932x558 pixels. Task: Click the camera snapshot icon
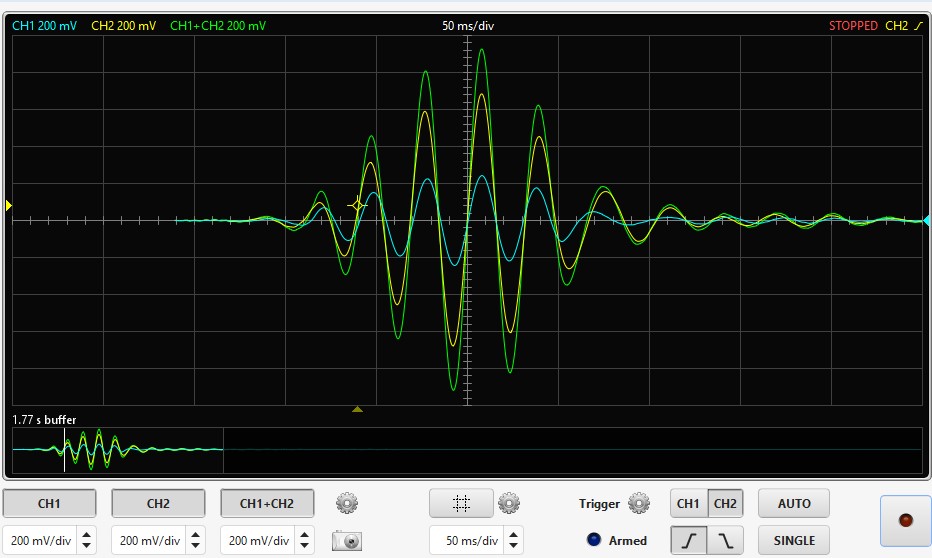click(347, 541)
